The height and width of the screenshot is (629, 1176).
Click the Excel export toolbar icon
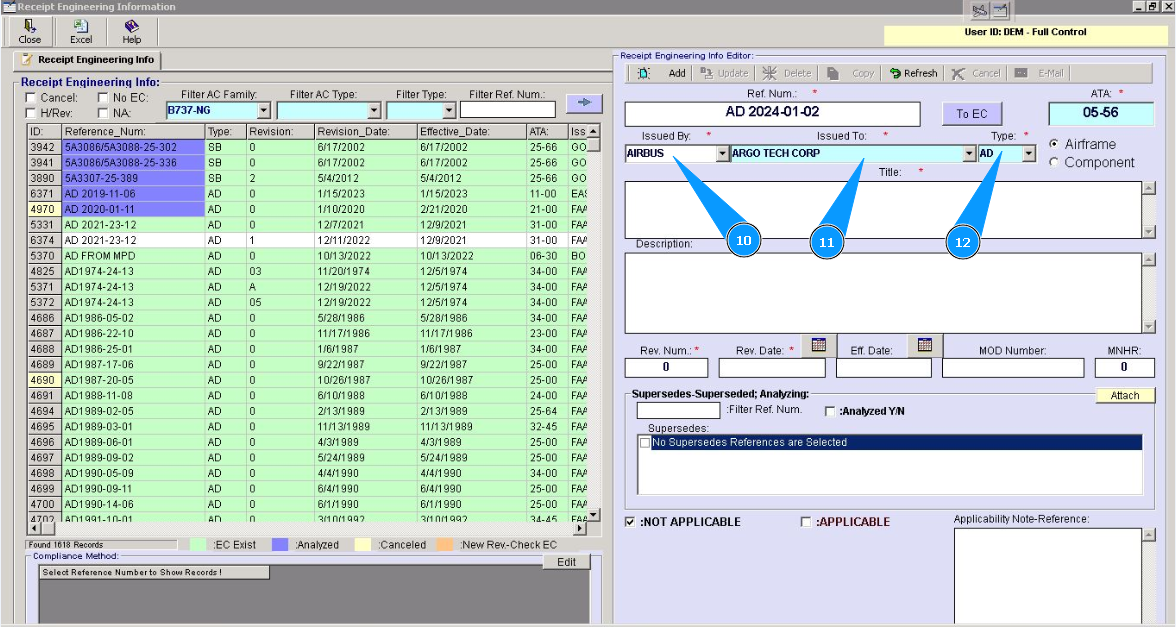(x=81, y=27)
